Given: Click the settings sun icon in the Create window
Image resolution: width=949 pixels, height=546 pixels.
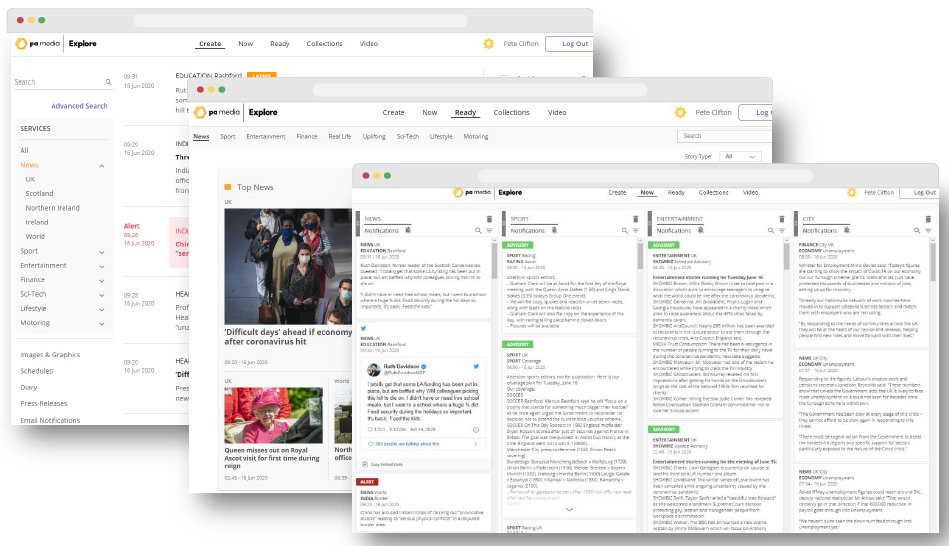Looking at the screenshot, I should 488,44.
